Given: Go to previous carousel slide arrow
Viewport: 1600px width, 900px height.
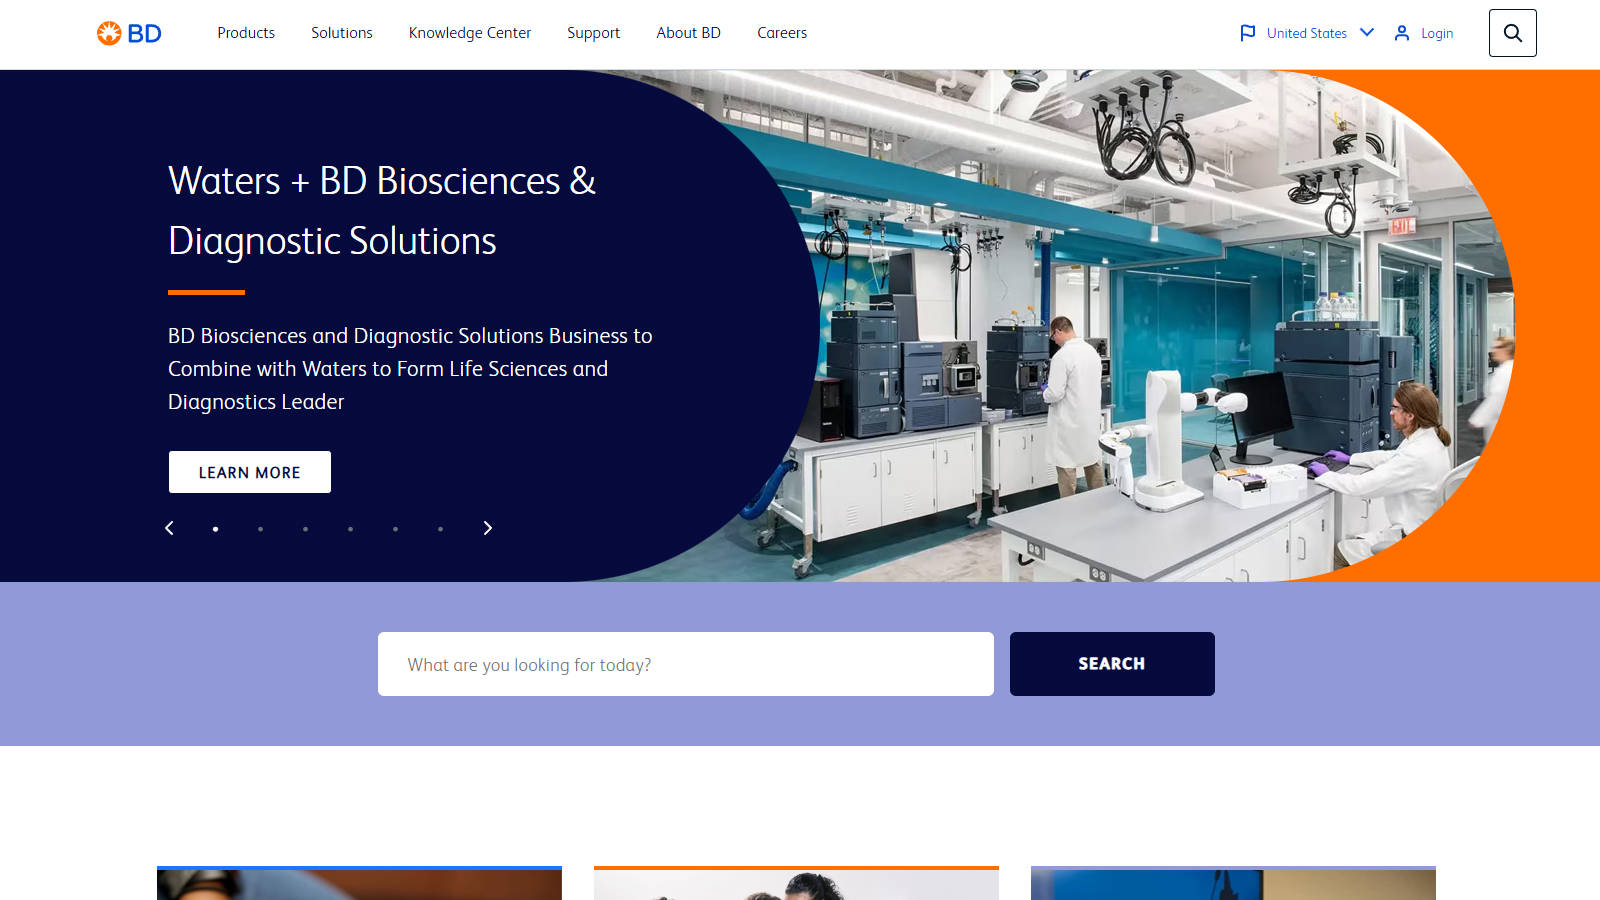Looking at the screenshot, I should tap(169, 528).
